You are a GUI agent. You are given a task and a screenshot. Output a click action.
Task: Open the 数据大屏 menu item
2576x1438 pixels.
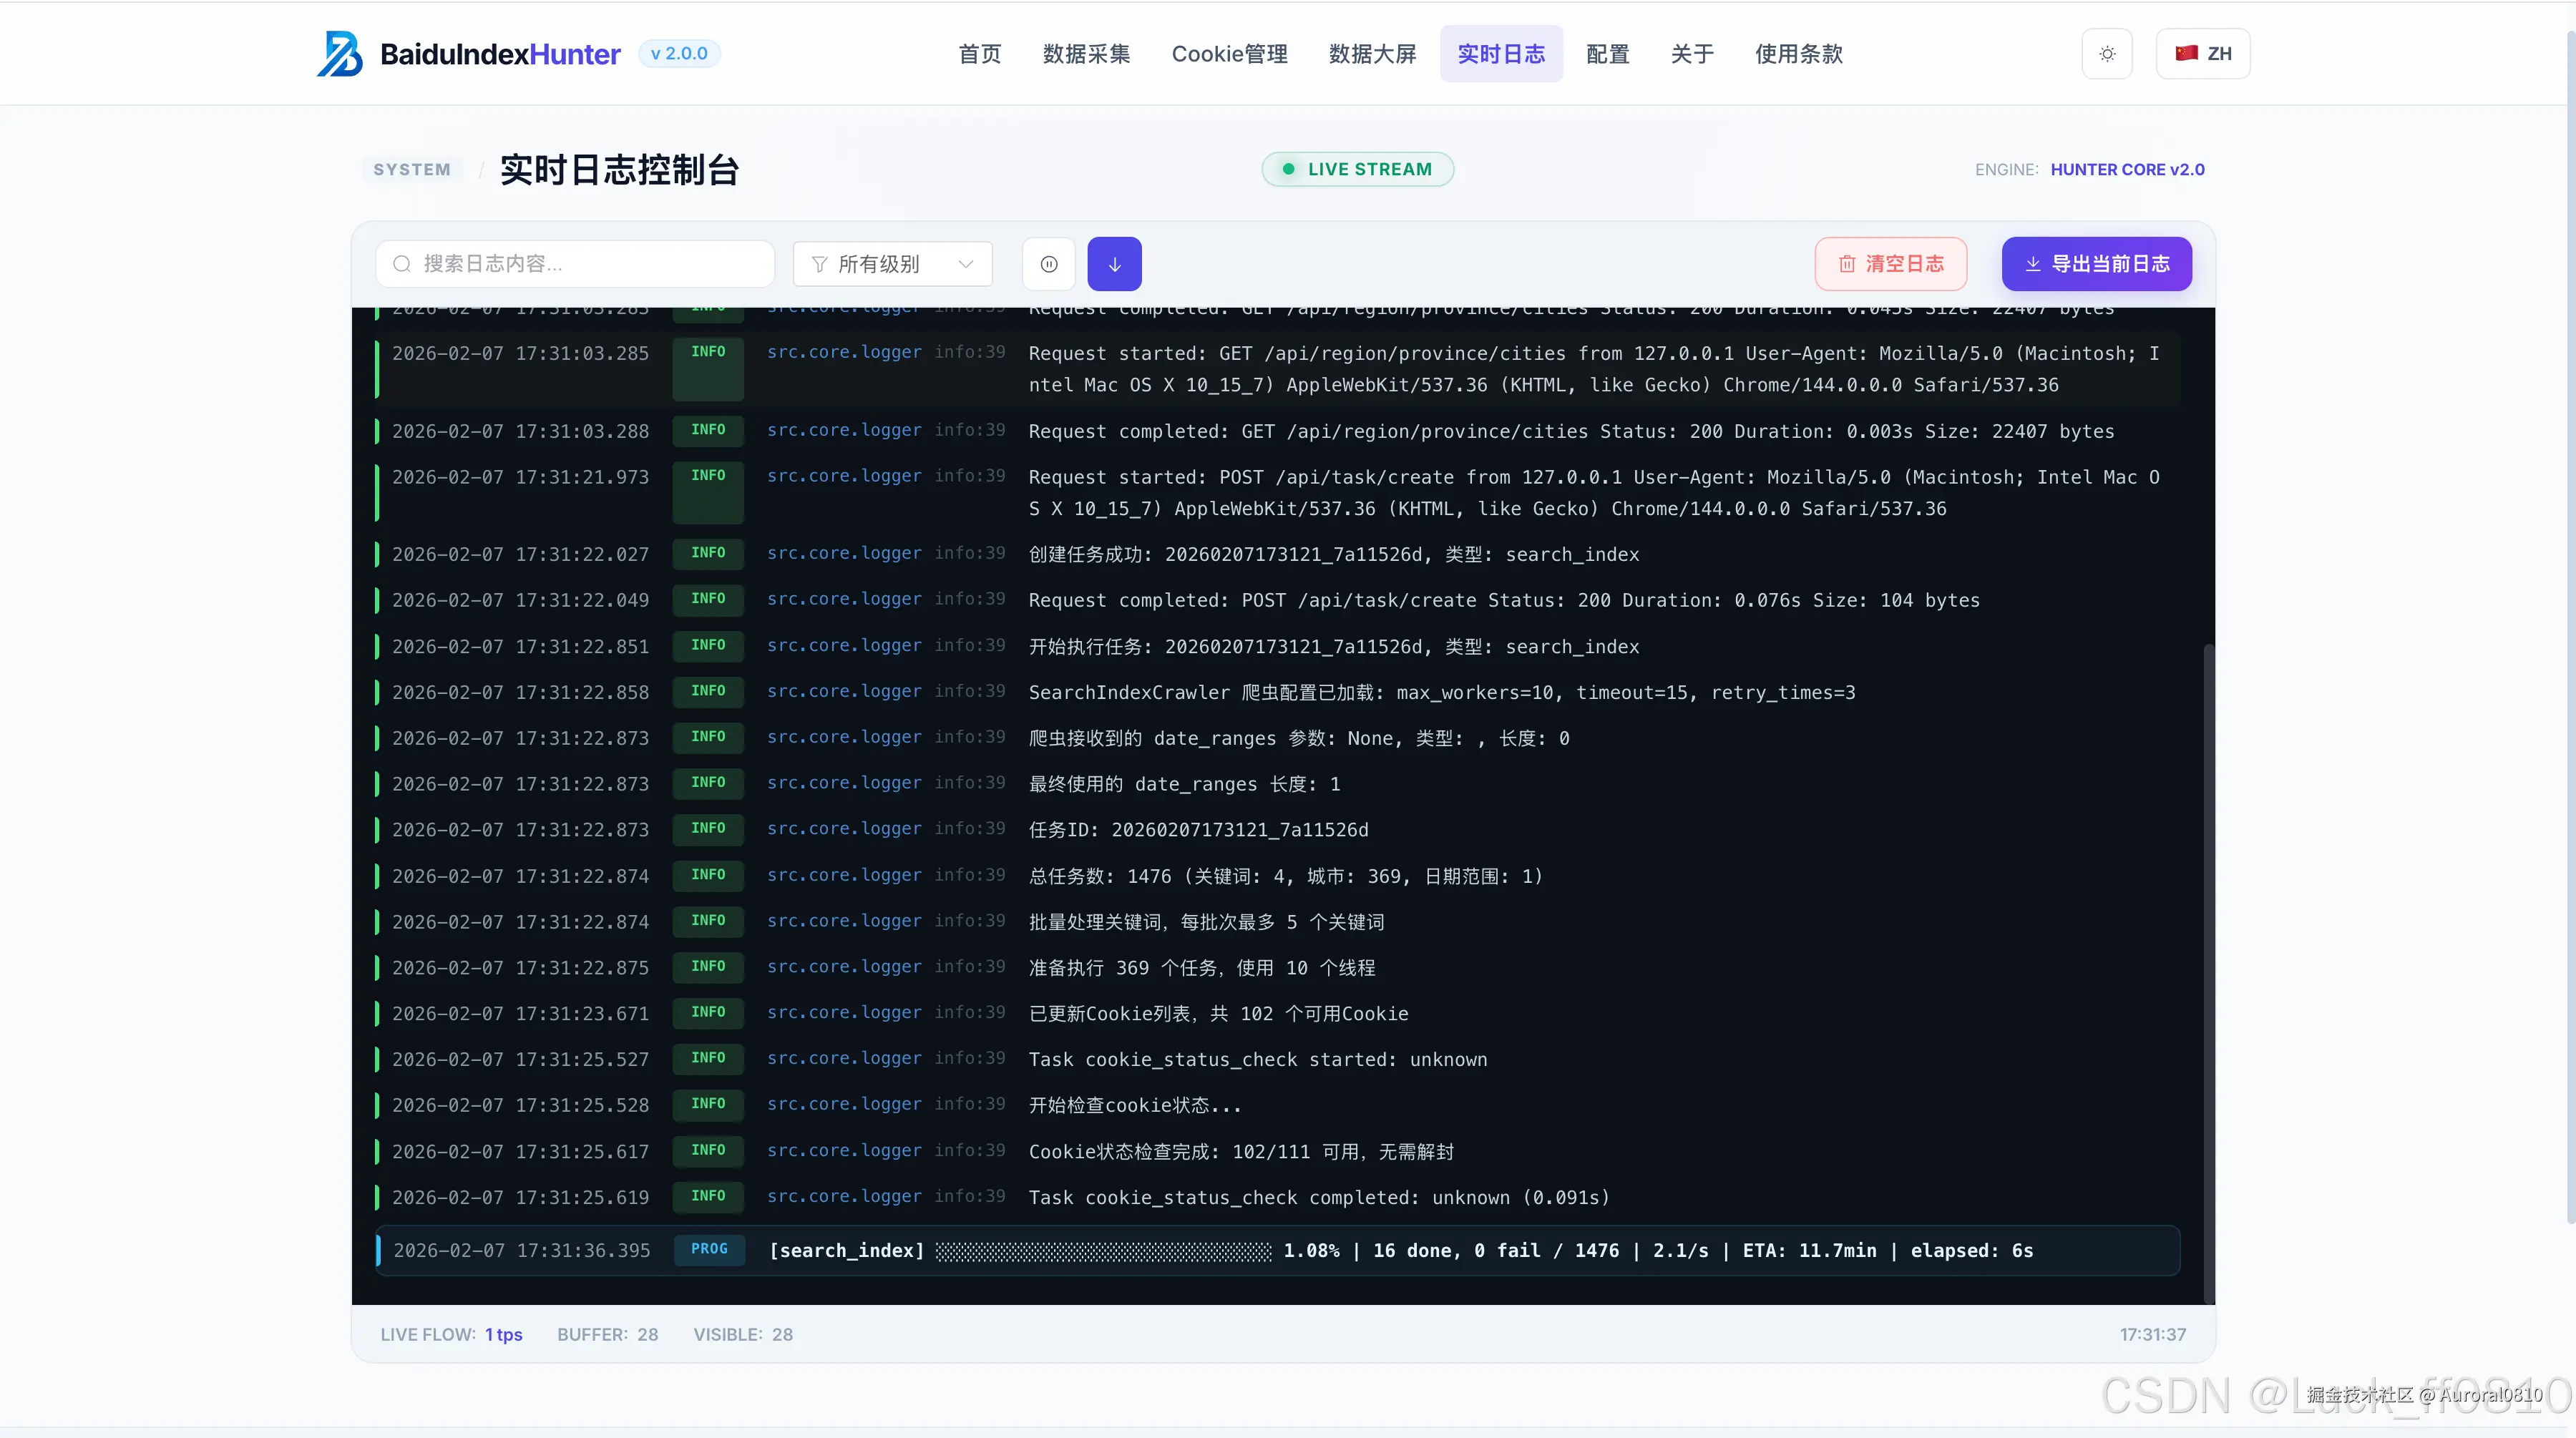pos(1372,54)
